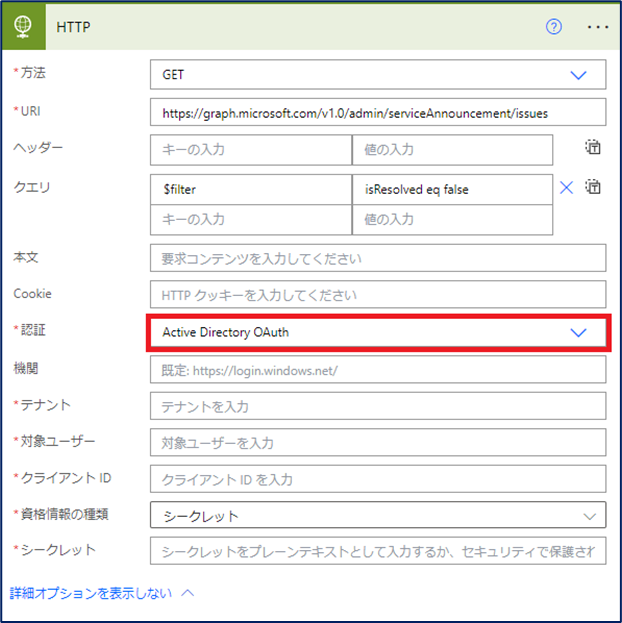
Task: Click the Cookie input field
Action: (x=378, y=294)
